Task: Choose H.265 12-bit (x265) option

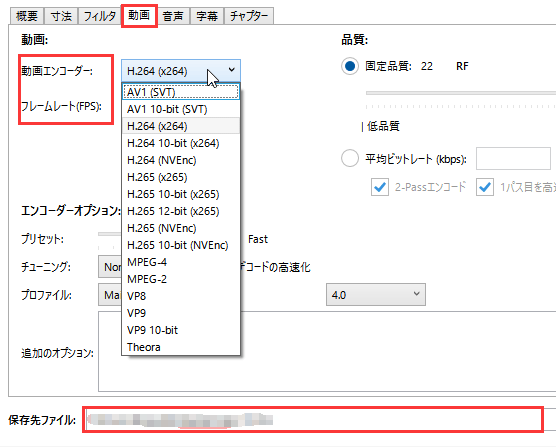Action: click(x=181, y=211)
